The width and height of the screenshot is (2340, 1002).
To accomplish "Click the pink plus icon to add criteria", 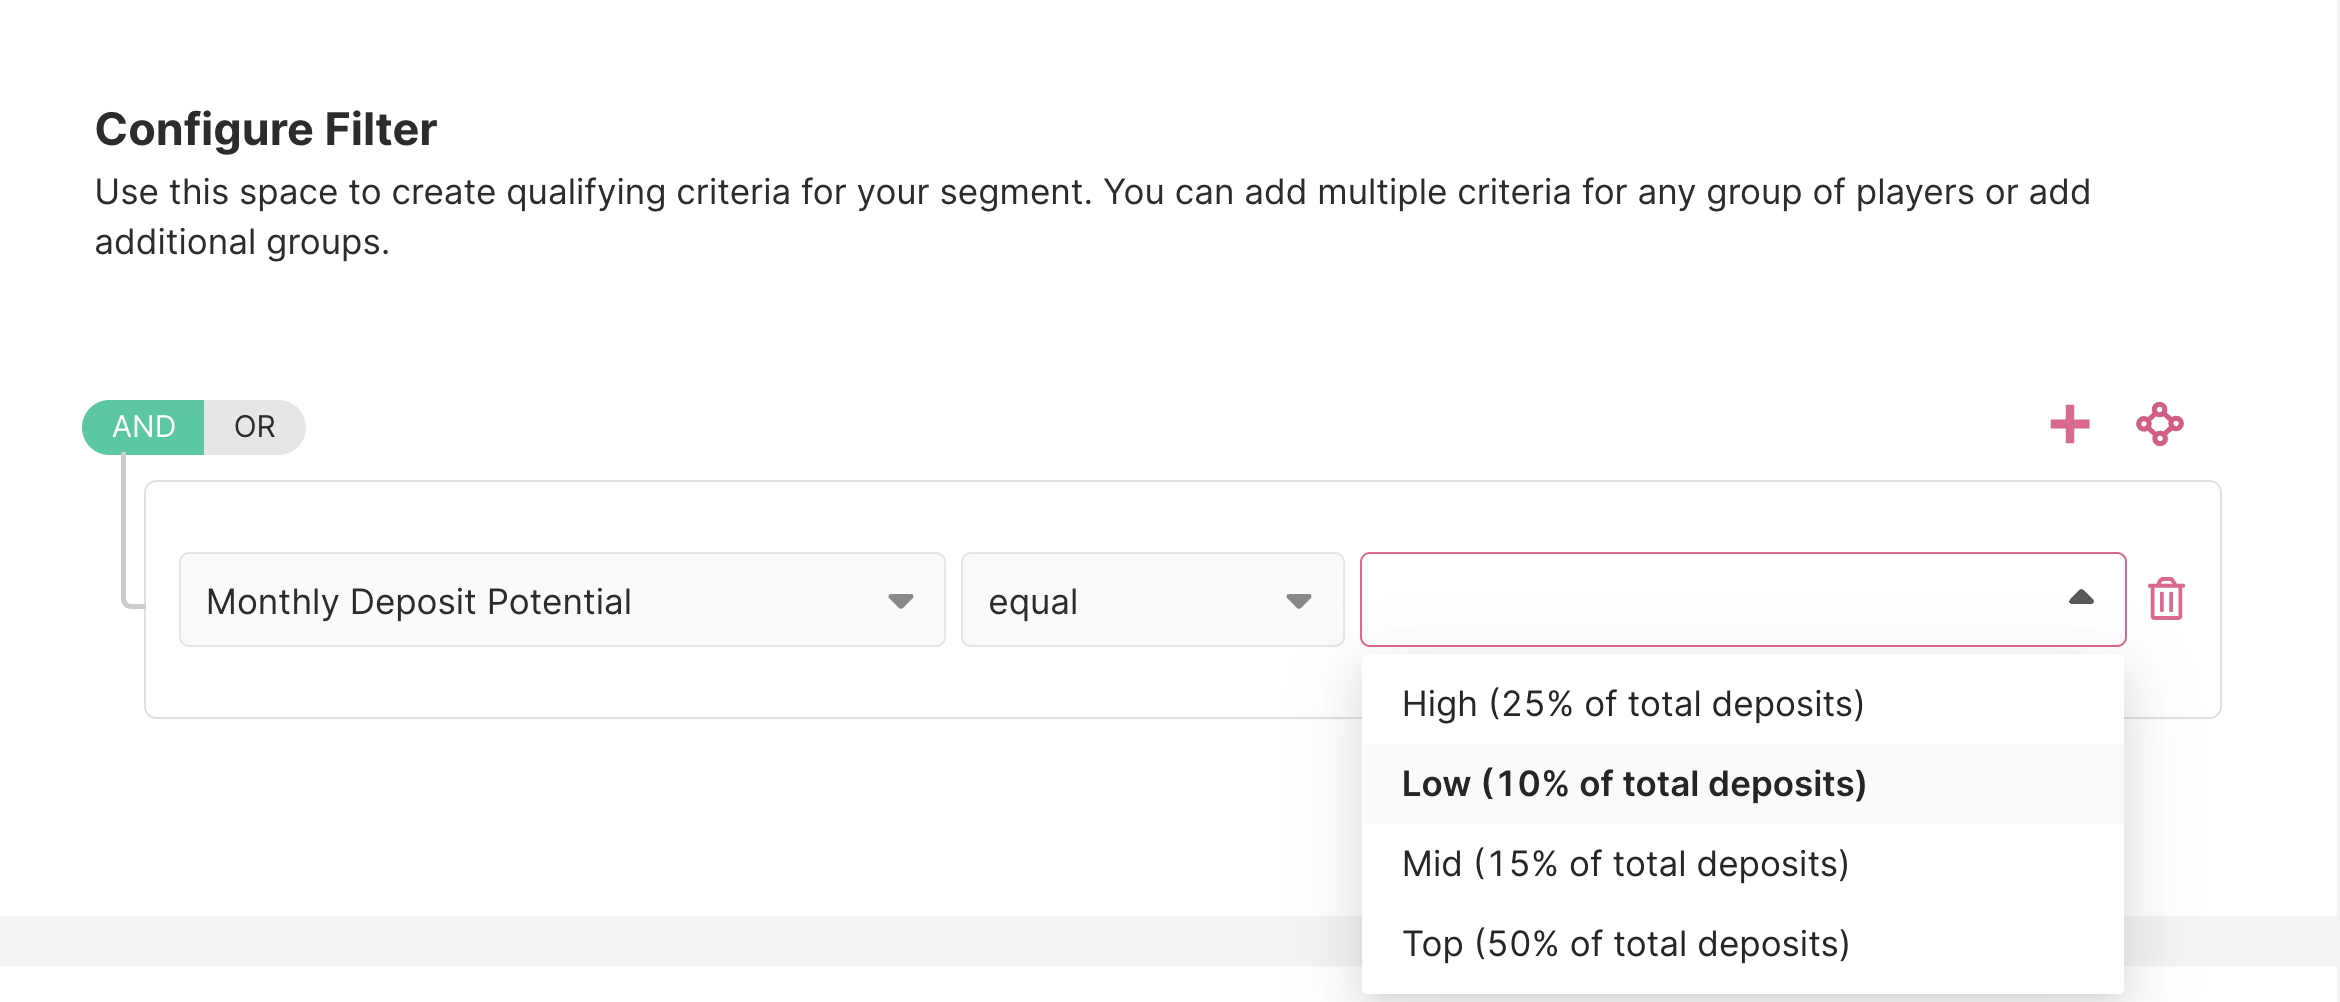I will [2069, 425].
